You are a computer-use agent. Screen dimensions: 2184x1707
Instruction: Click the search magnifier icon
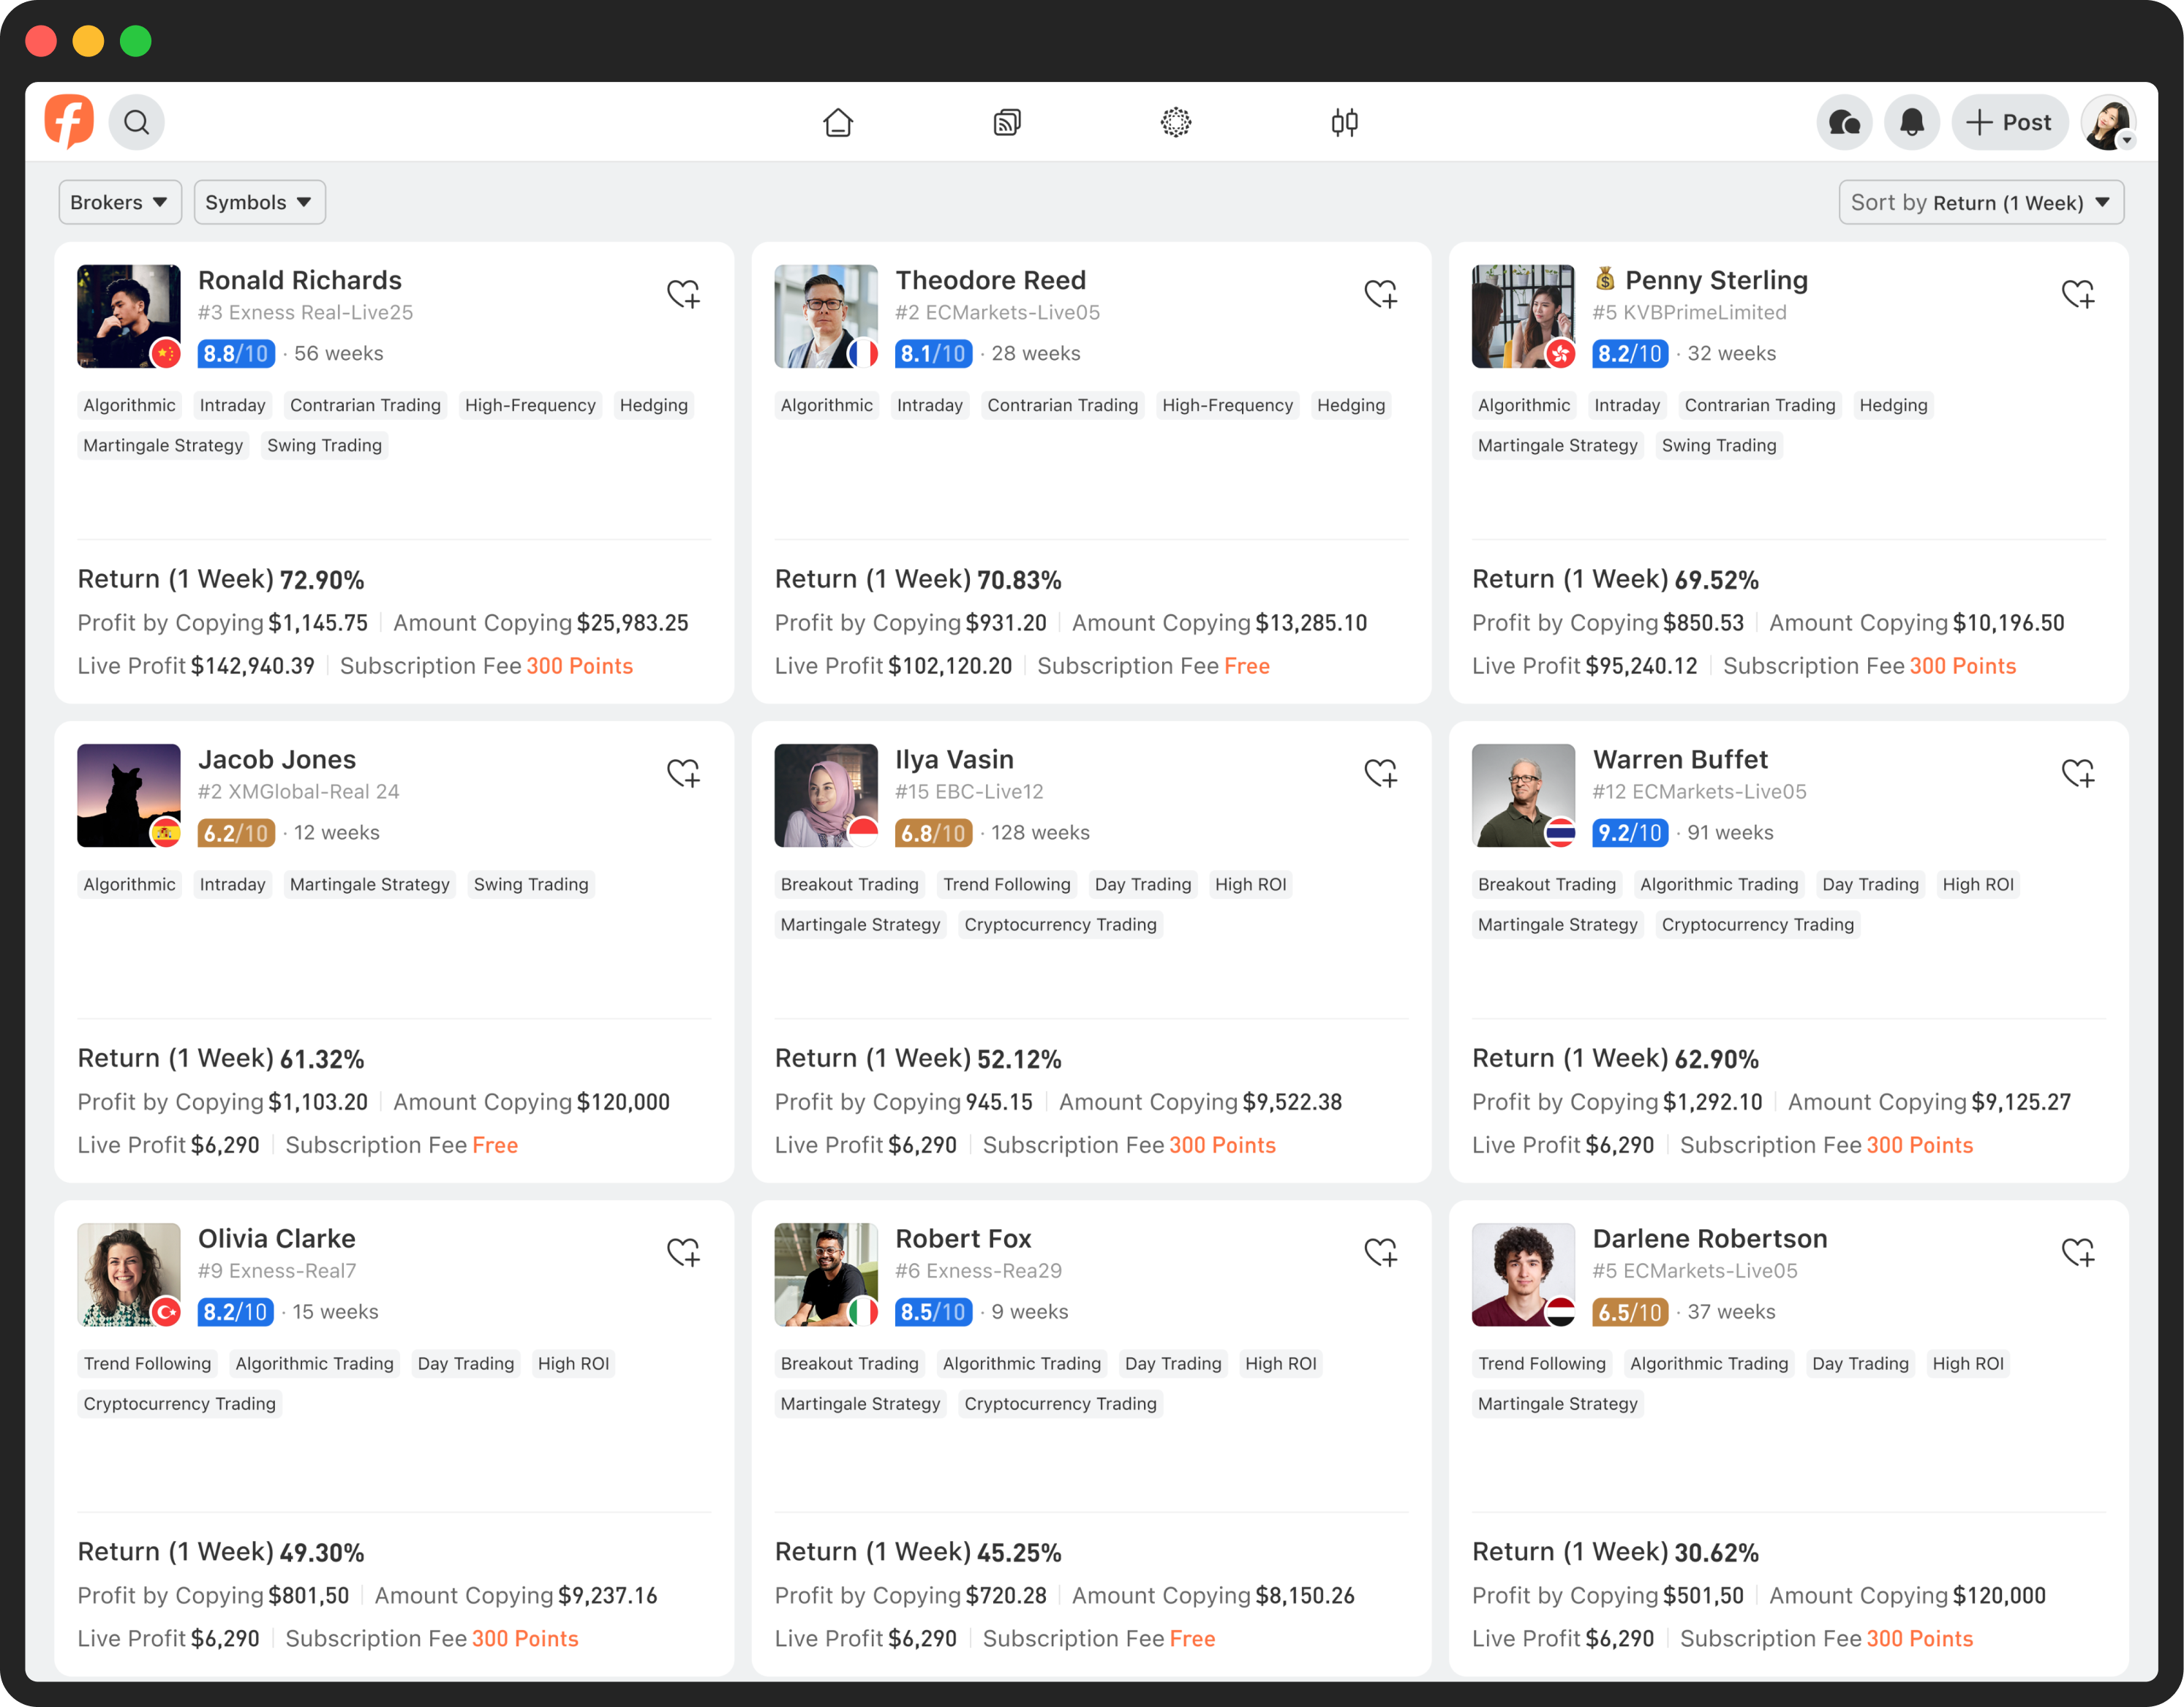pos(137,122)
